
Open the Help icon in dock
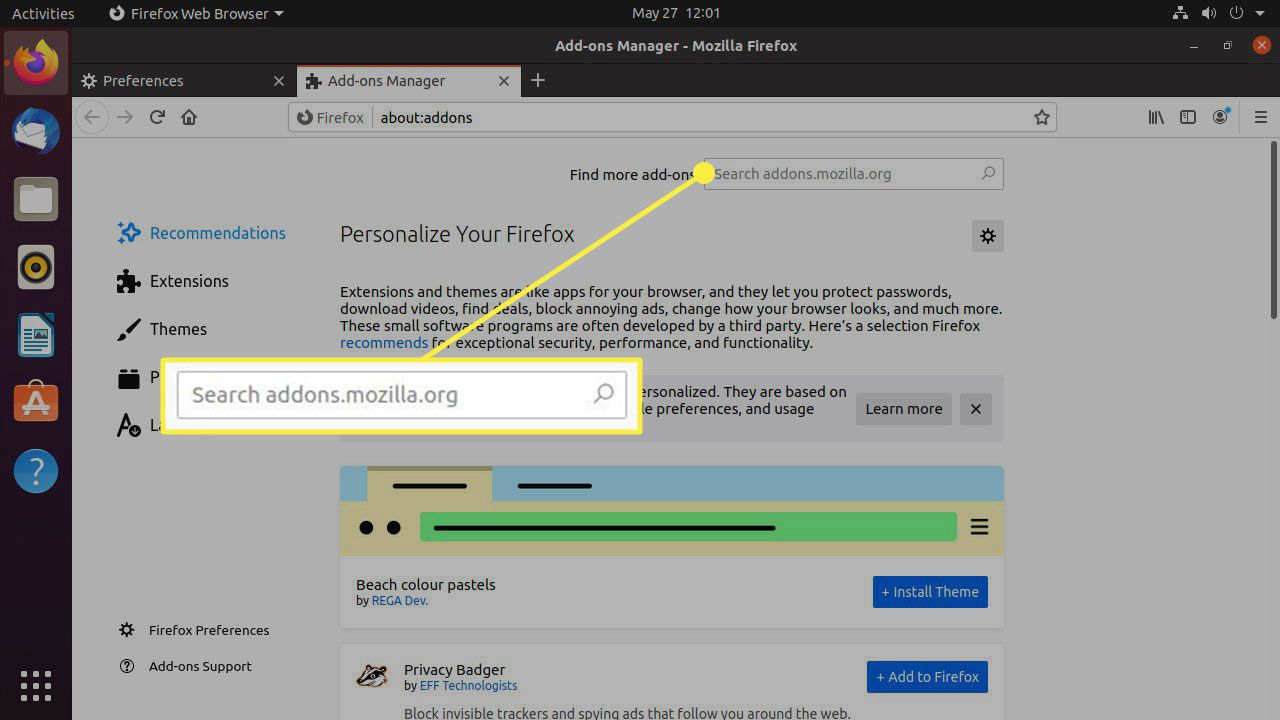36,470
